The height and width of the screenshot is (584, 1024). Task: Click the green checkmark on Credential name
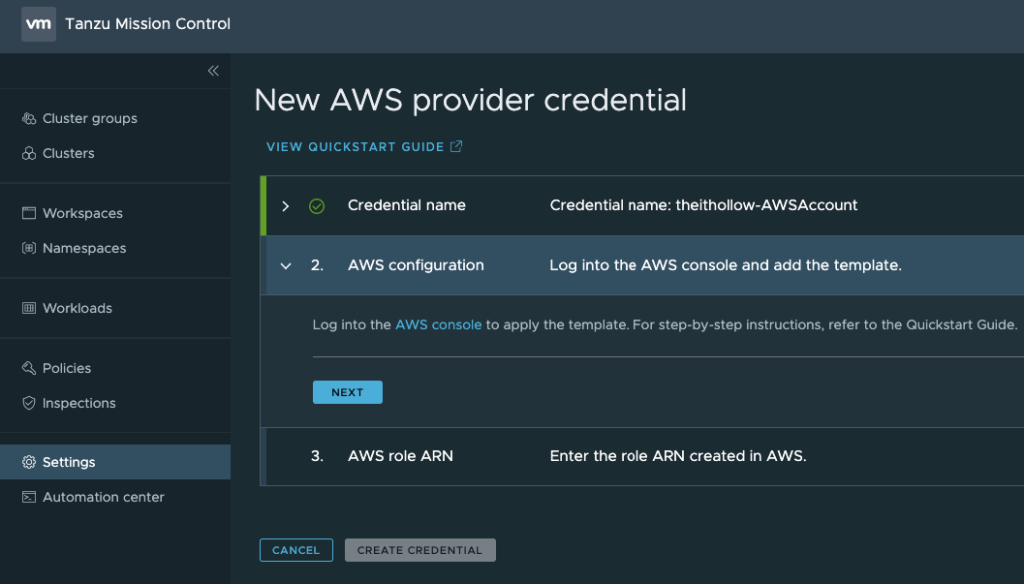click(x=317, y=206)
